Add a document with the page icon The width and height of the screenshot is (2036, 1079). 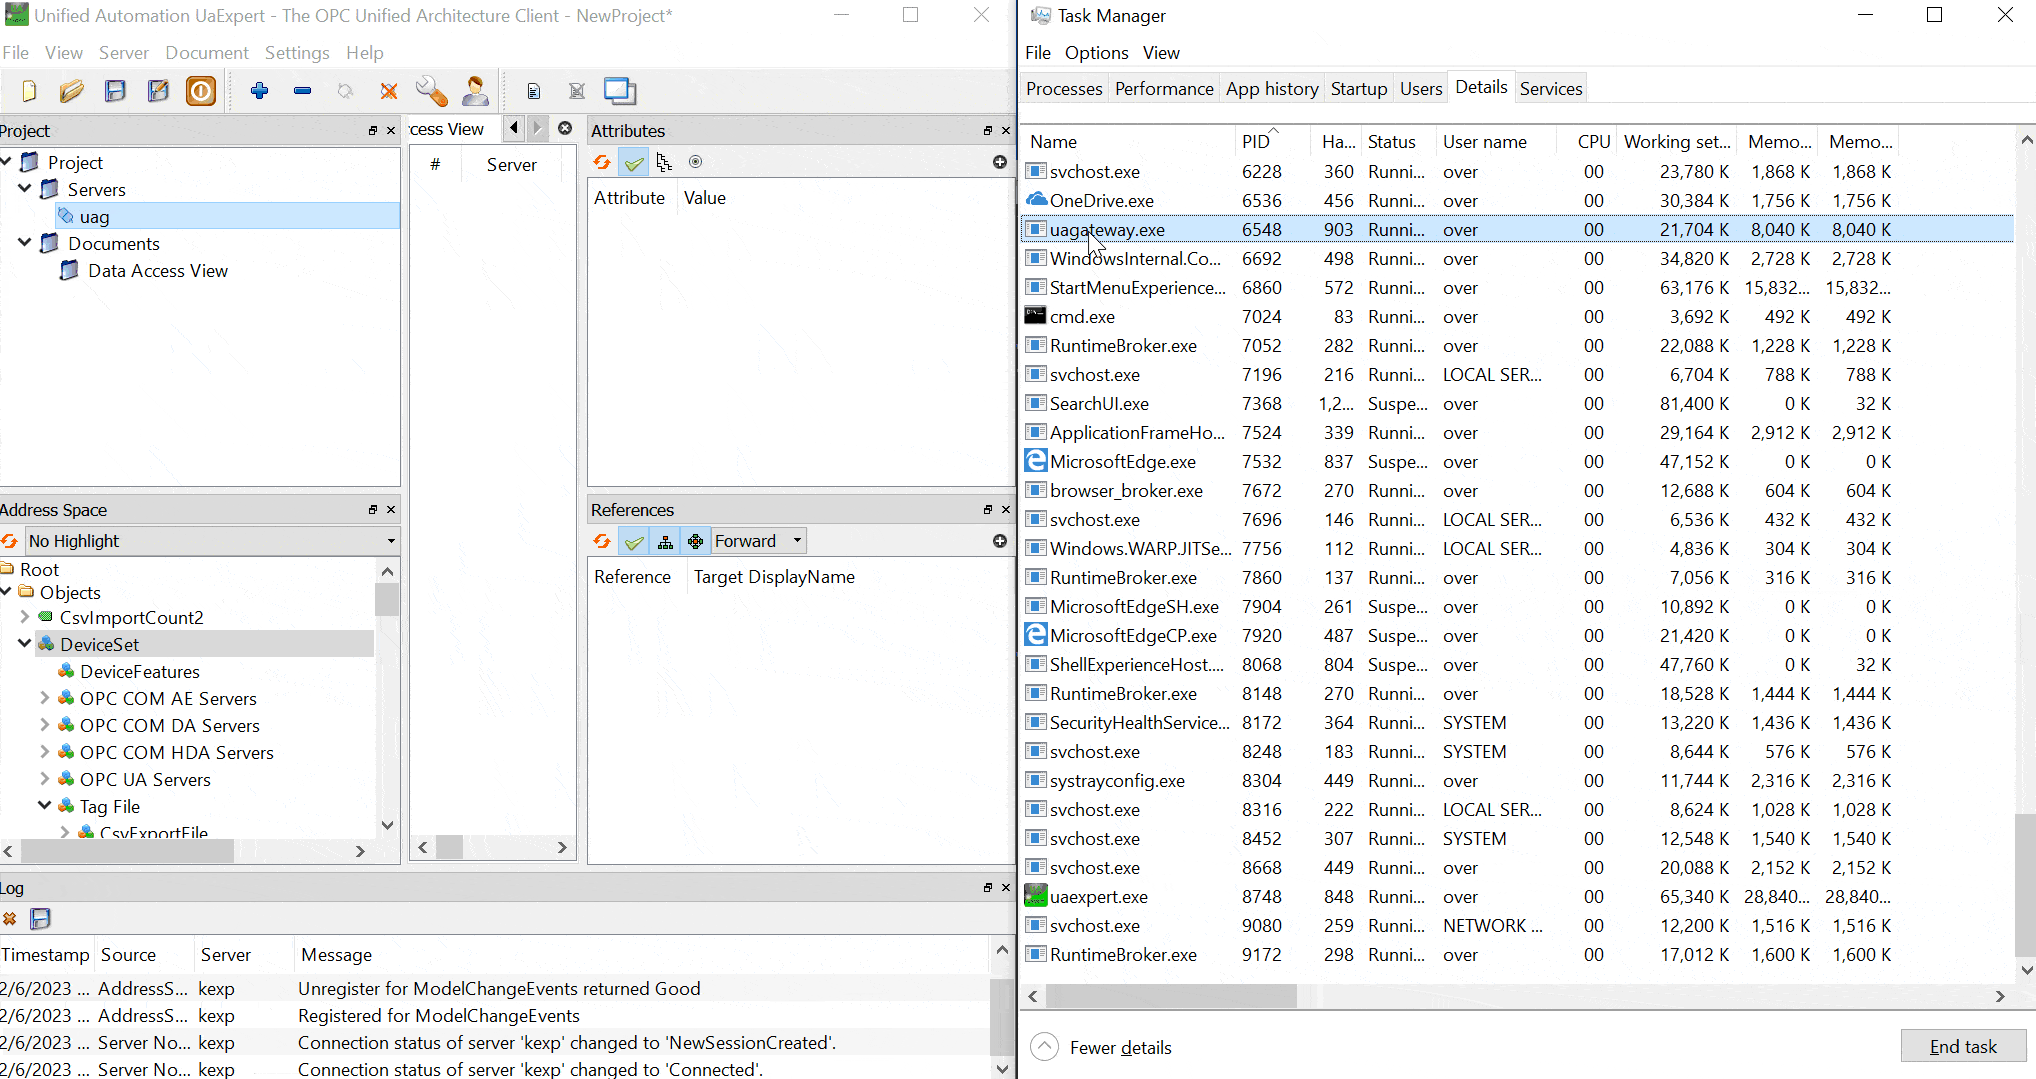tap(534, 91)
